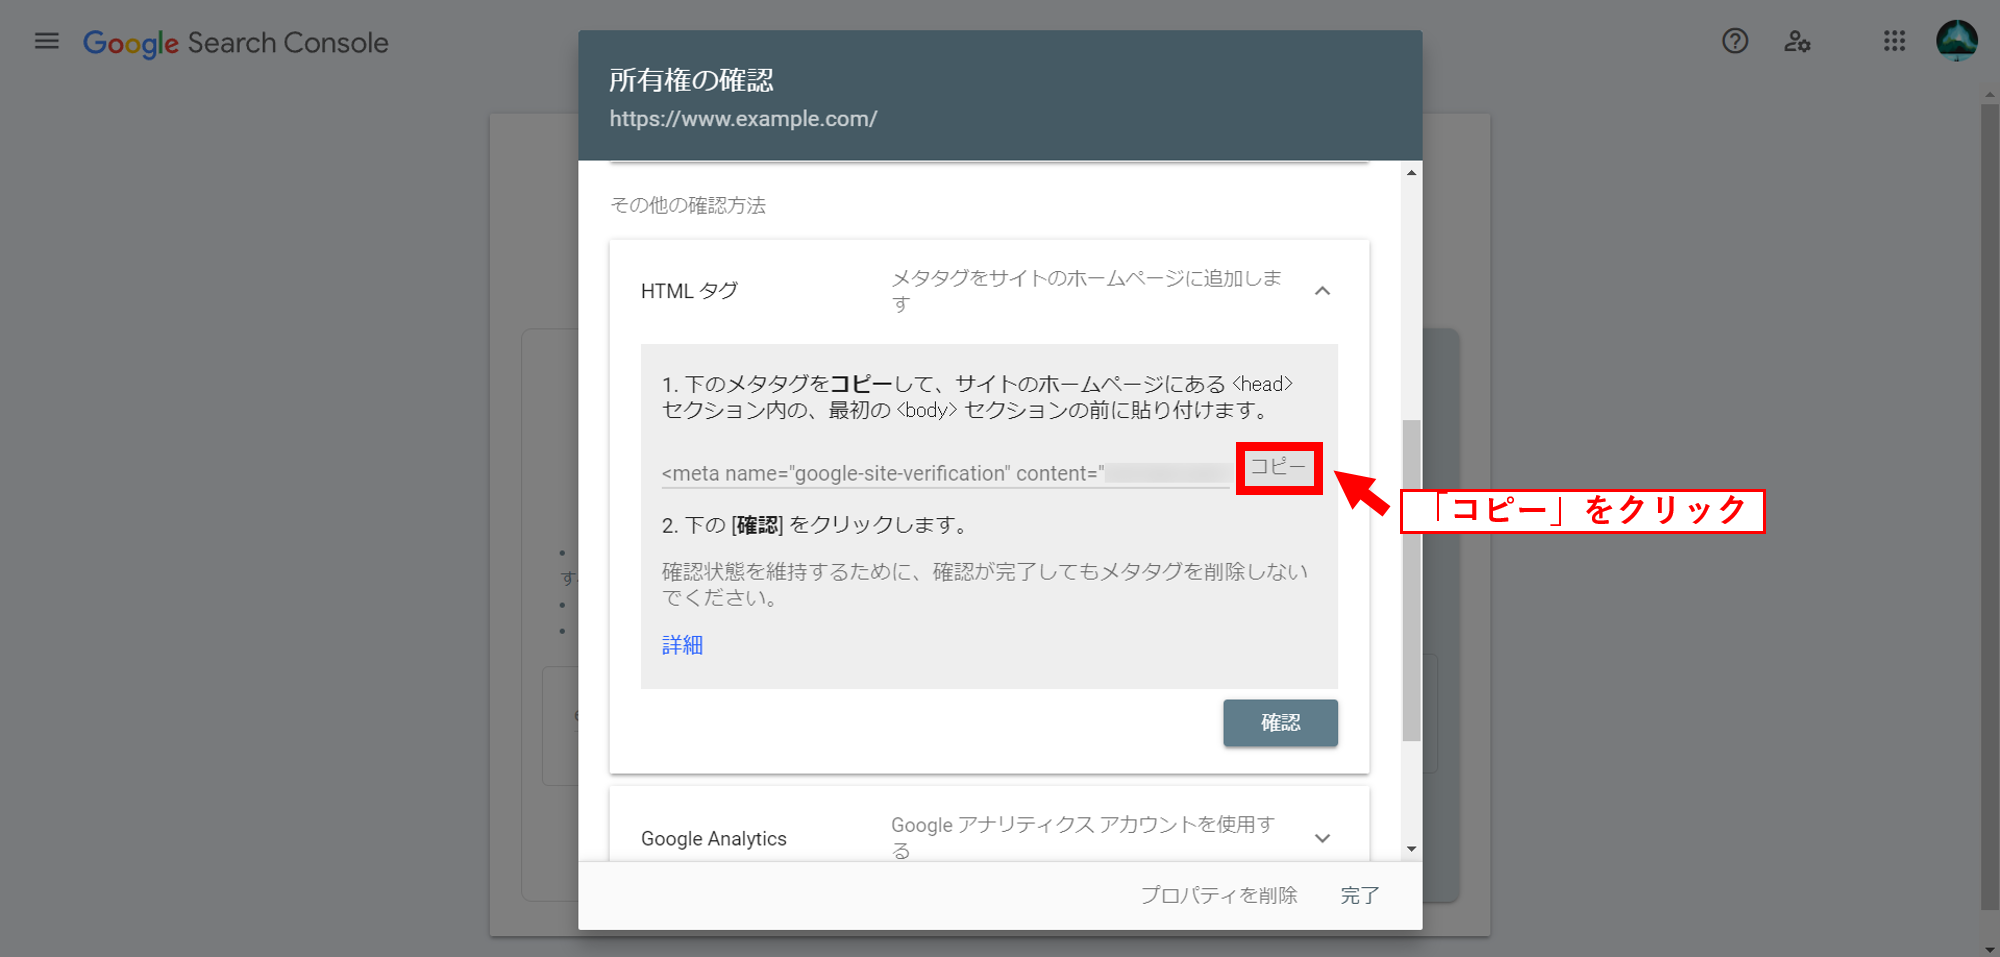Open the 詳細 link

click(682, 645)
